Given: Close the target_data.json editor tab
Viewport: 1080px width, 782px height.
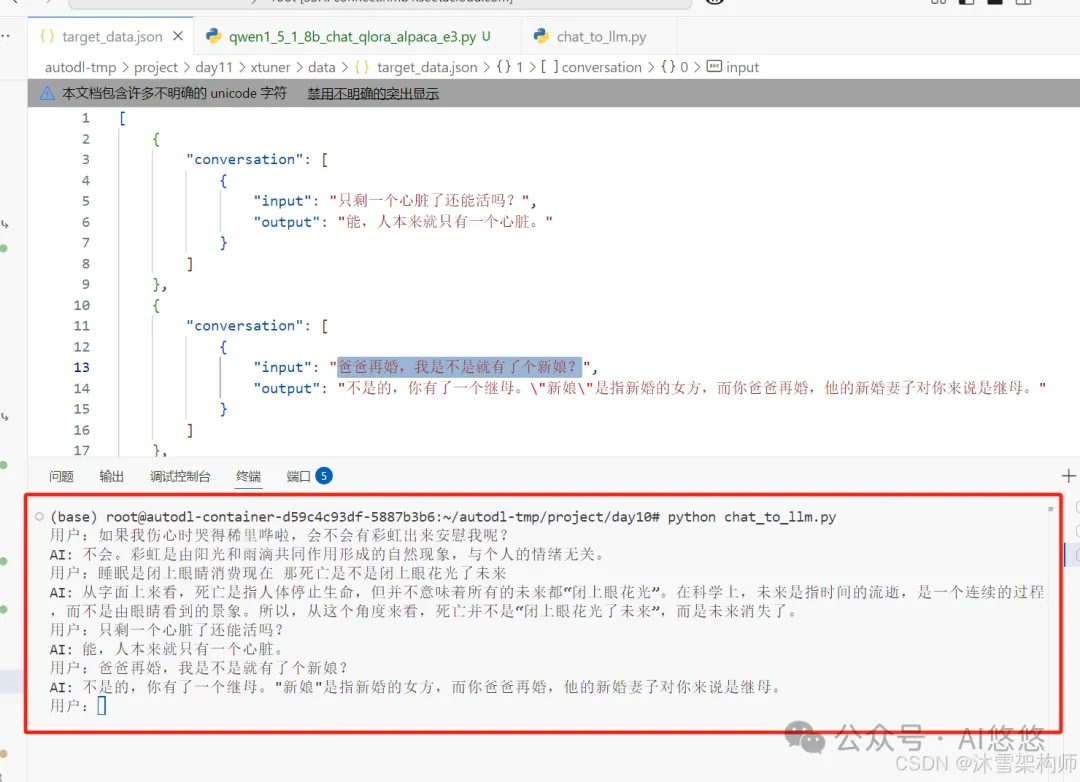Looking at the screenshot, I should point(178,36).
